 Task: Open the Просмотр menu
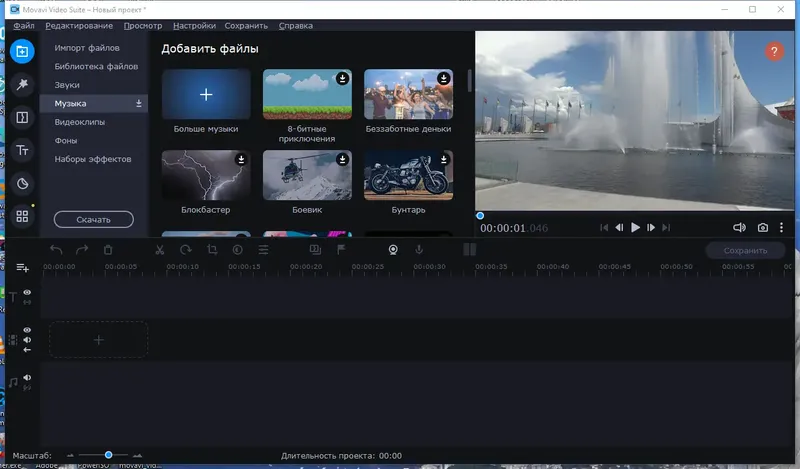click(x=143, y=26)
